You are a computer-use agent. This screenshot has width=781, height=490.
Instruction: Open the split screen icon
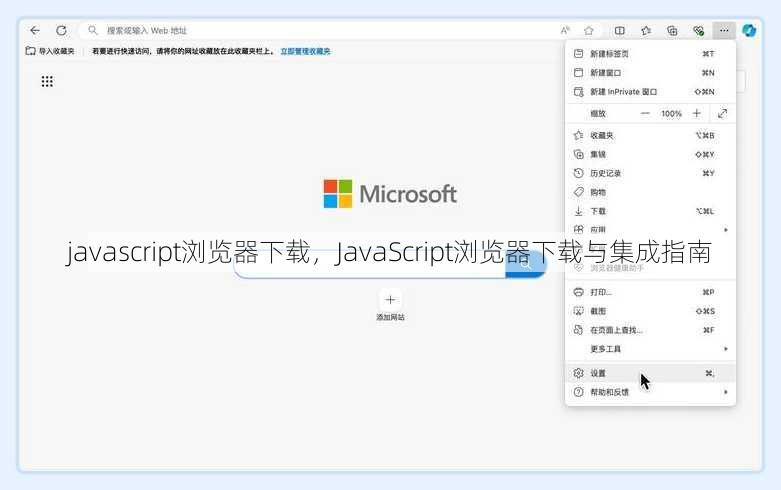pyautogui.click(x=620, y=30)
